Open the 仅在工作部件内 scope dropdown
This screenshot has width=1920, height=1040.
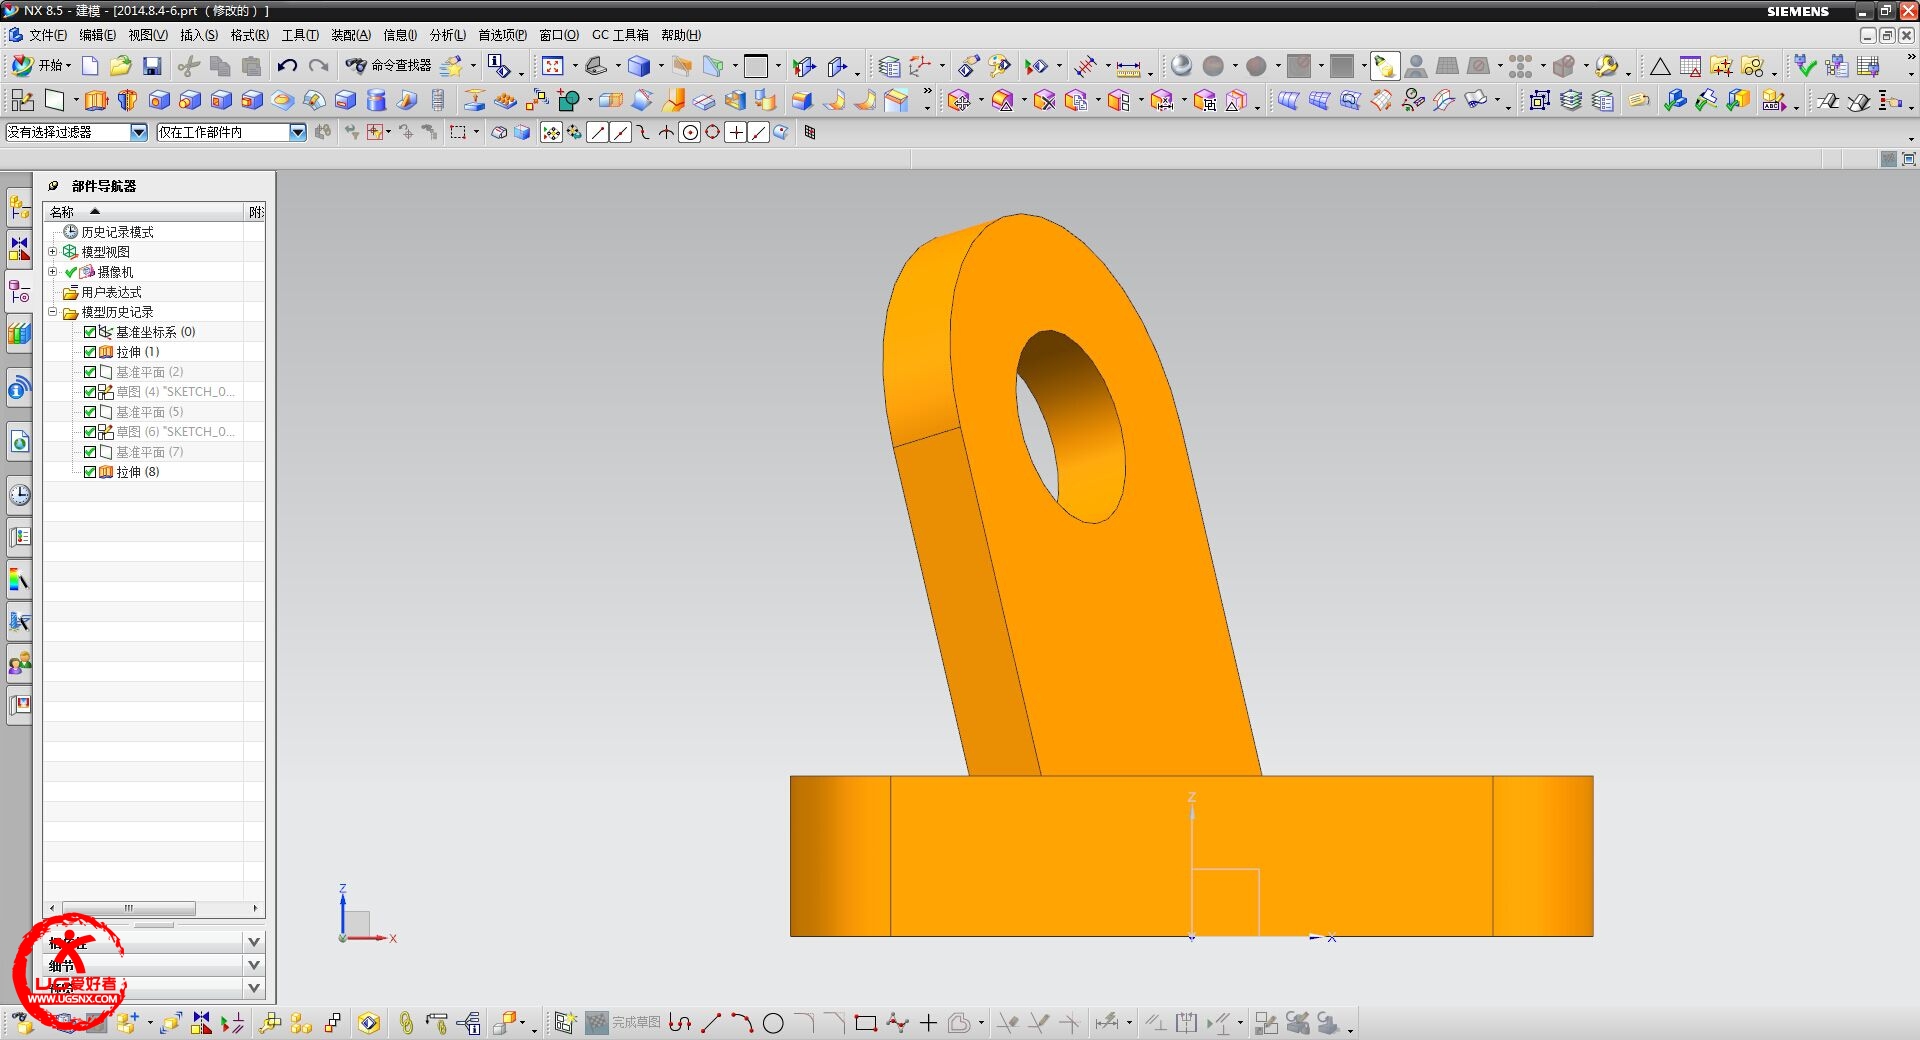point(297,132)
